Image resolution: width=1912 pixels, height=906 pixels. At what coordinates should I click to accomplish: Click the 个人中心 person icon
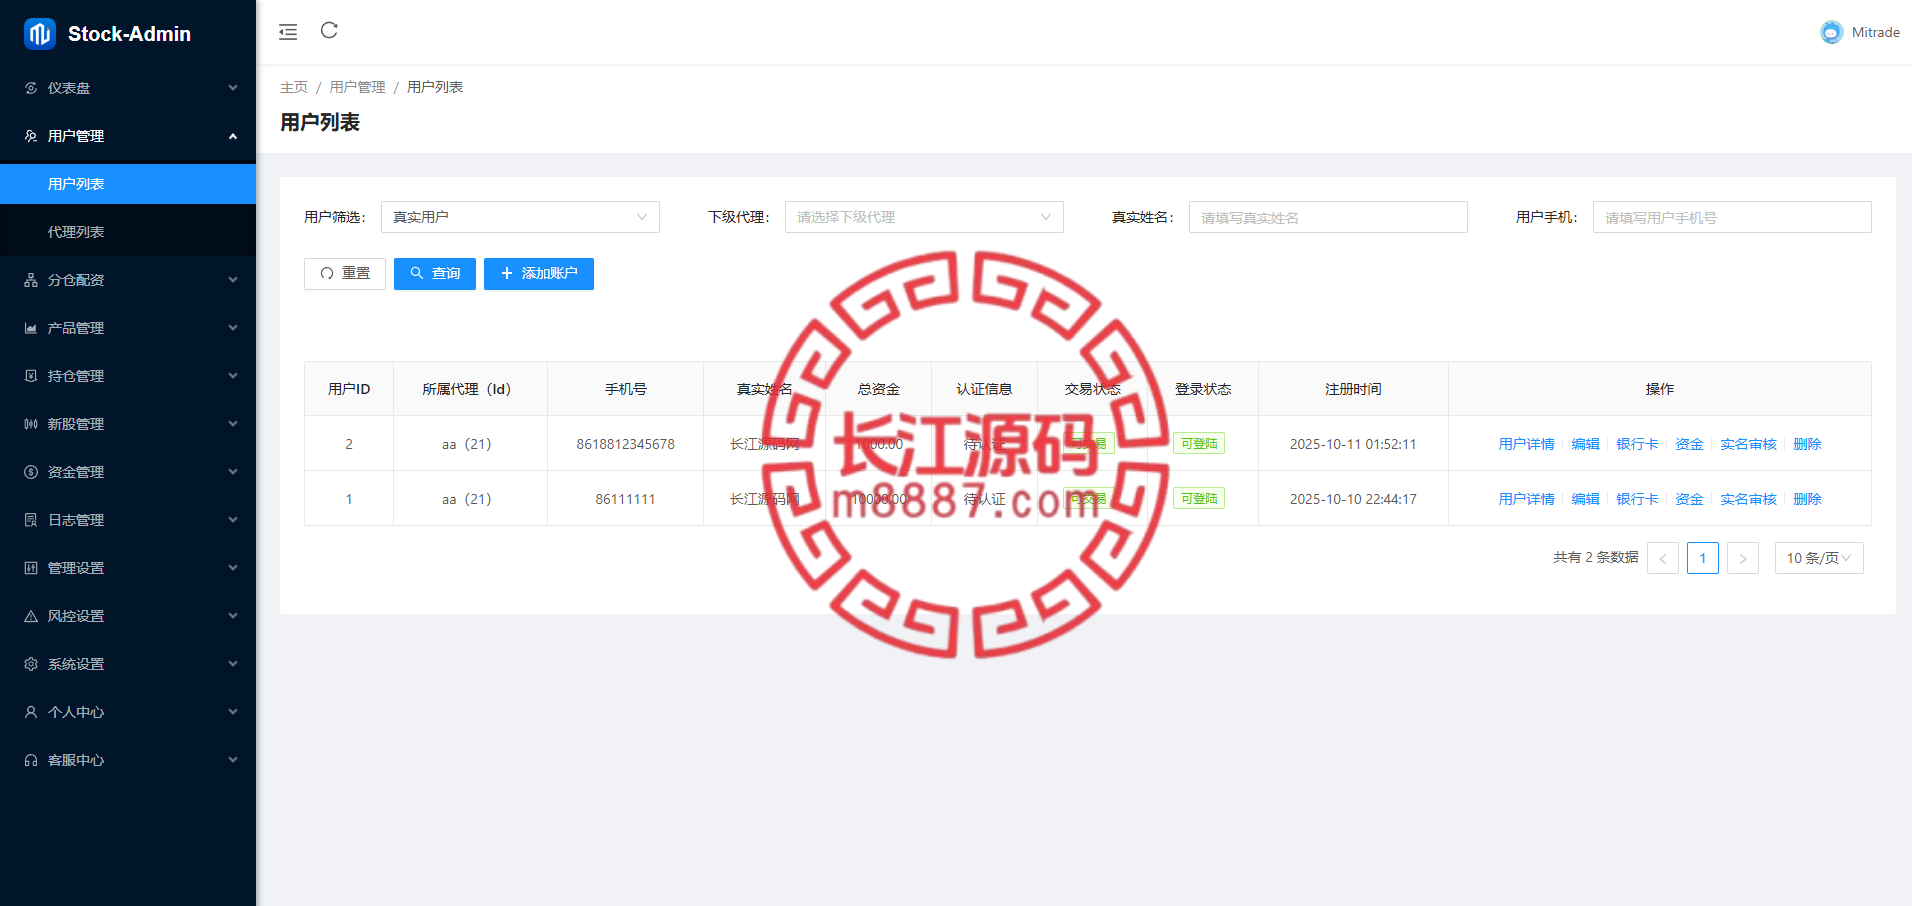coord(31,712)
